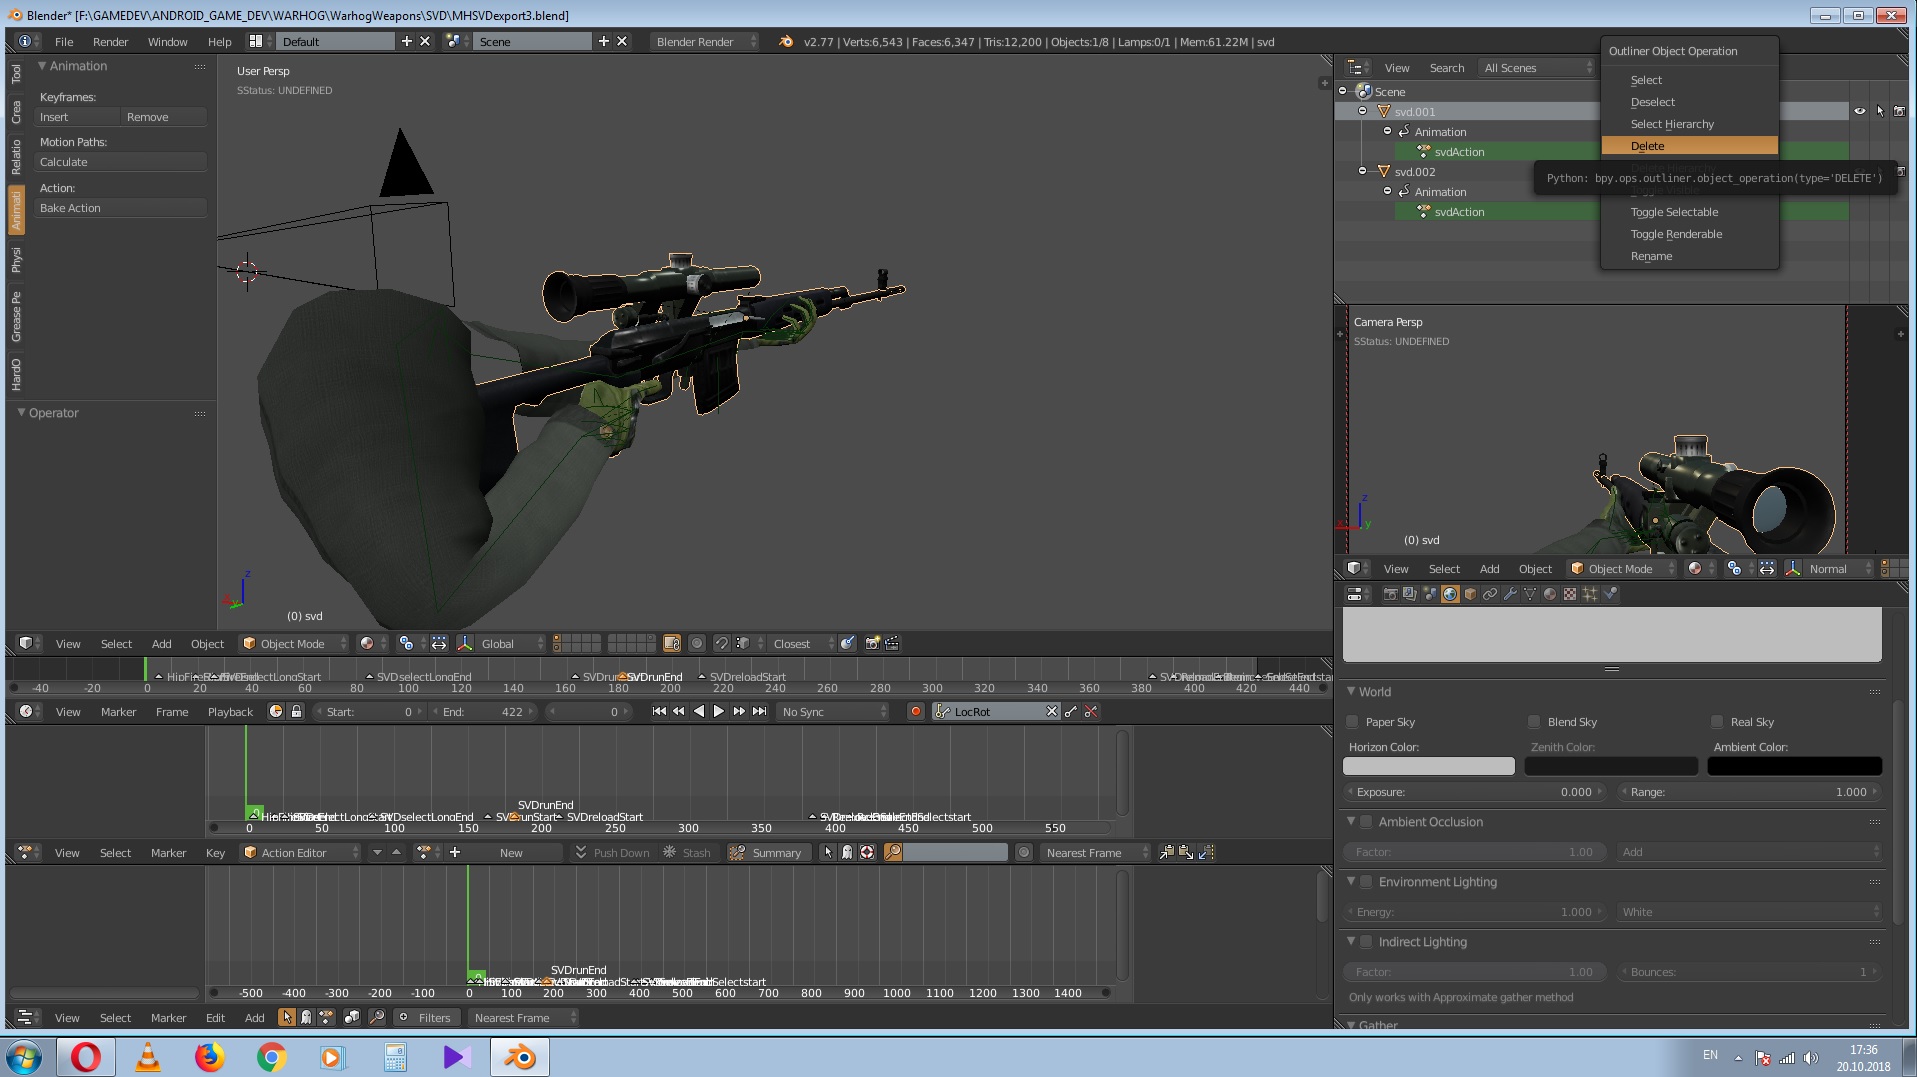Open Texture properties tab (checker icon)
This screenshot has width=1917, height=1077.
[1570, 594]
